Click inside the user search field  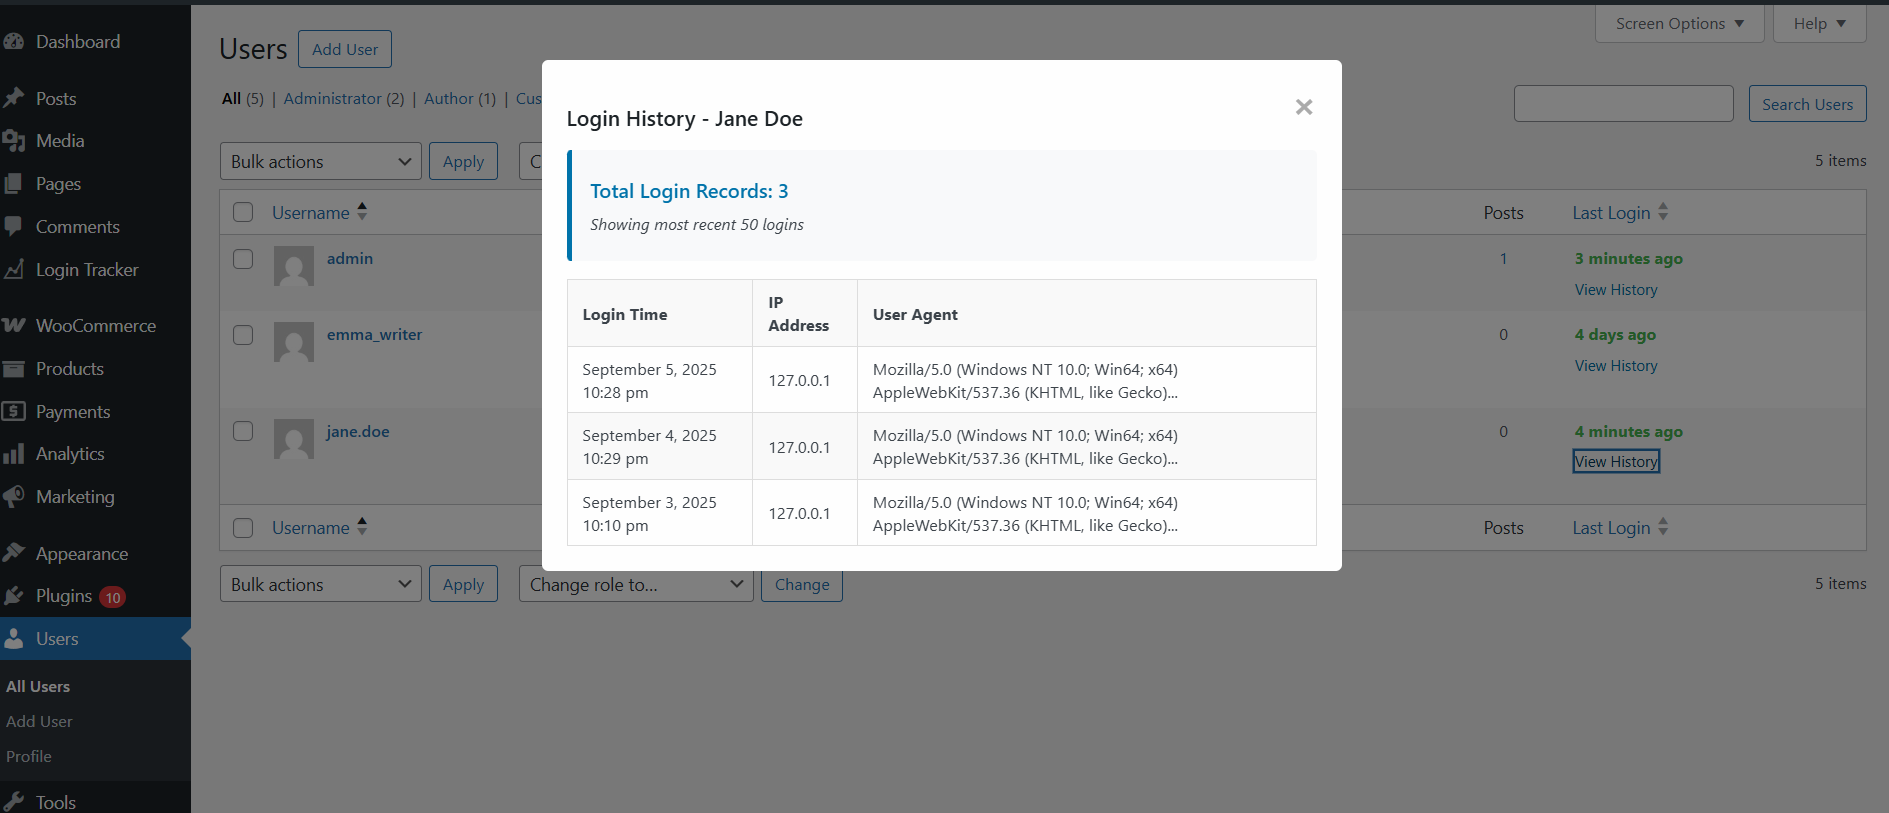pyautogui.click(x=1623, y=103)
